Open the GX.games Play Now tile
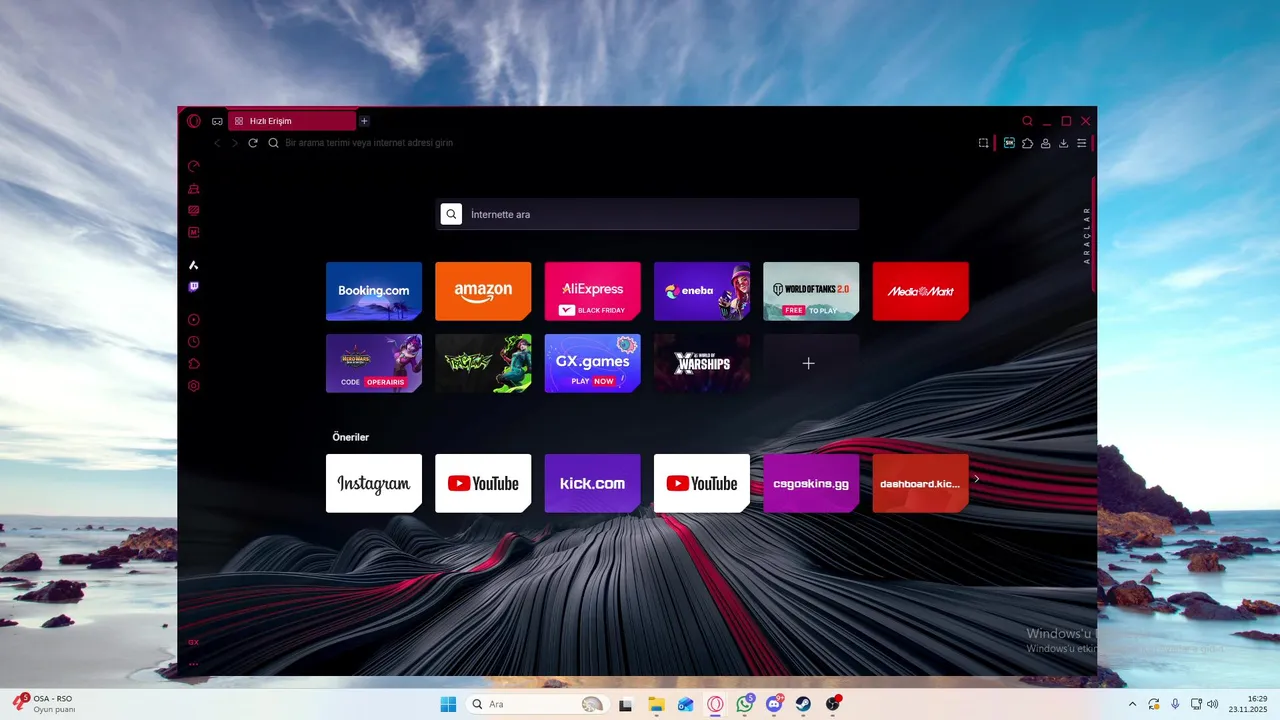This screenshot has width=1280, height=720. 592,363
